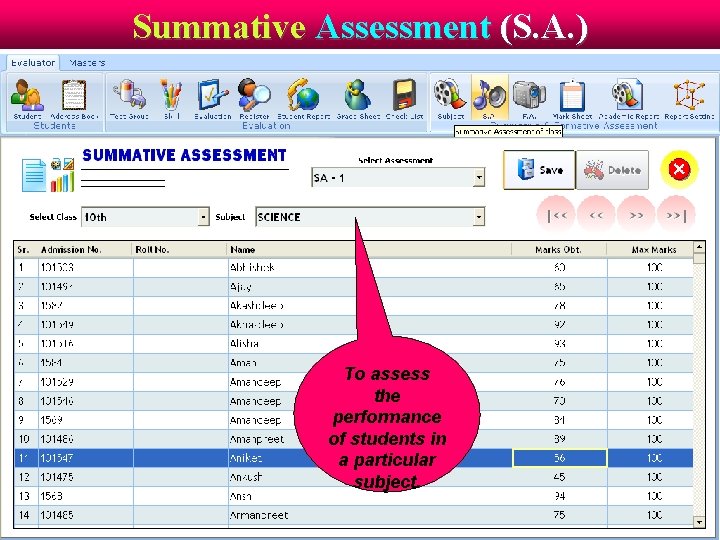Viewport: 720px width, 540px height.
Task: Click the table scrollbar up arrow
Action: point(699,247)
